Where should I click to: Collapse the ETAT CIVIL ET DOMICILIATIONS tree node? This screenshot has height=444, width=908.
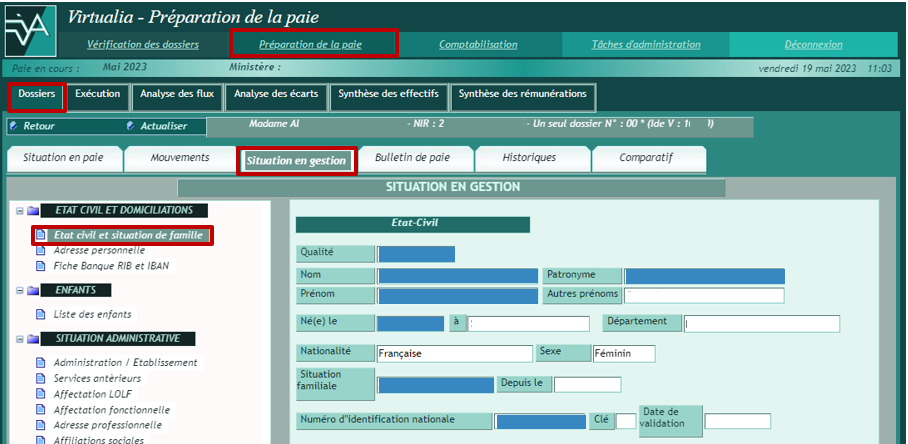tap(19, 211)
